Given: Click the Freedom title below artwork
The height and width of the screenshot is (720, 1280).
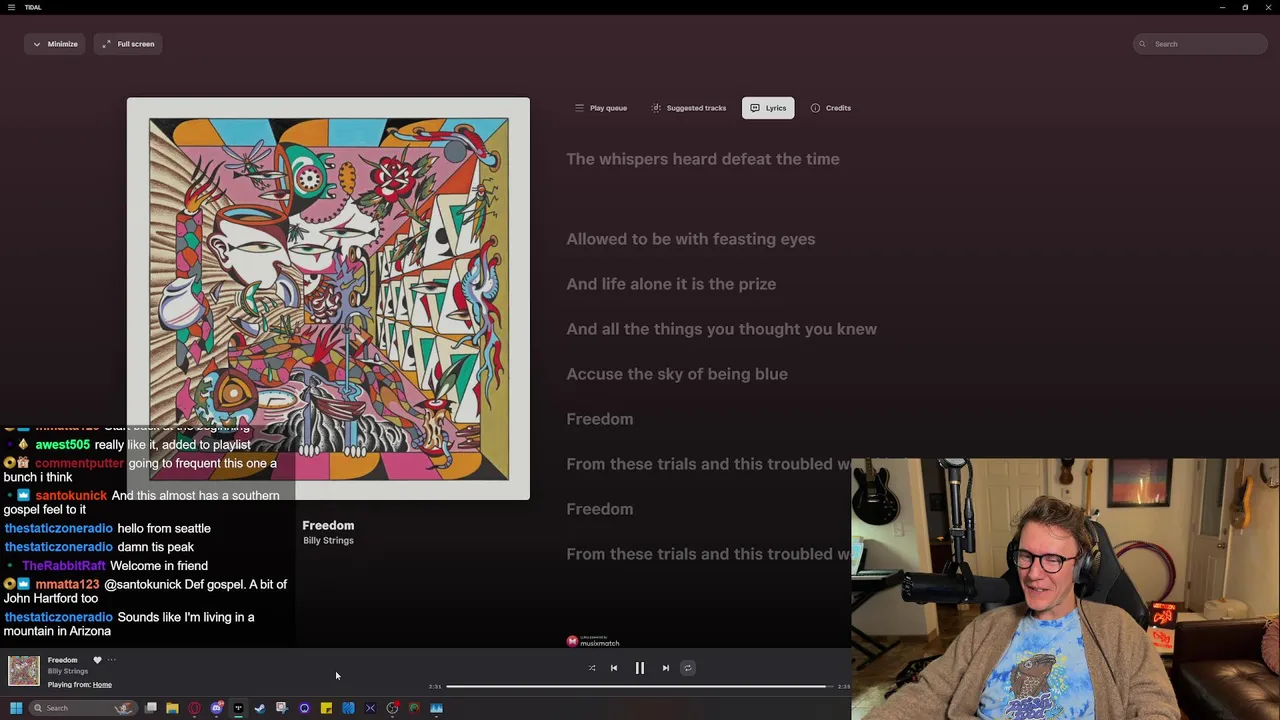Looking at the screenshot, I should [x=328, y=525].
